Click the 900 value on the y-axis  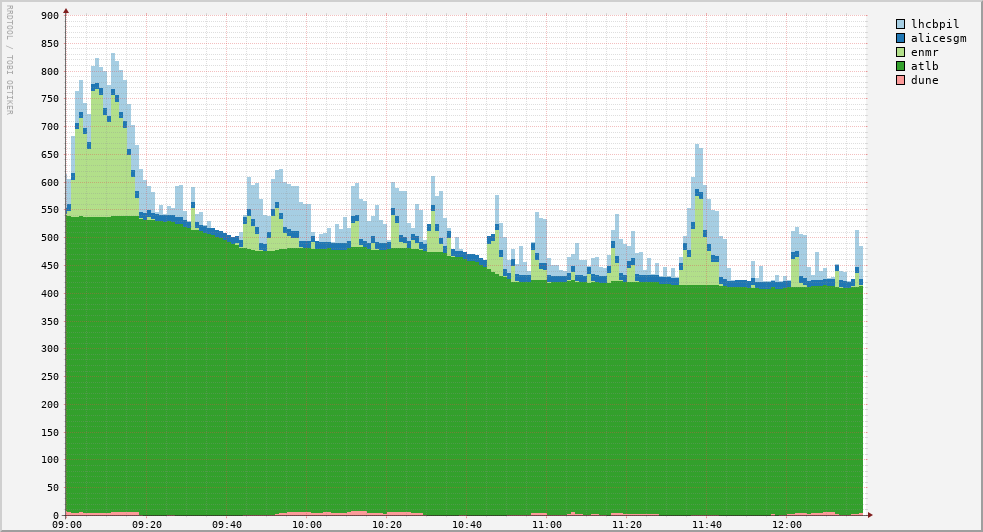(x=49, y=16)
